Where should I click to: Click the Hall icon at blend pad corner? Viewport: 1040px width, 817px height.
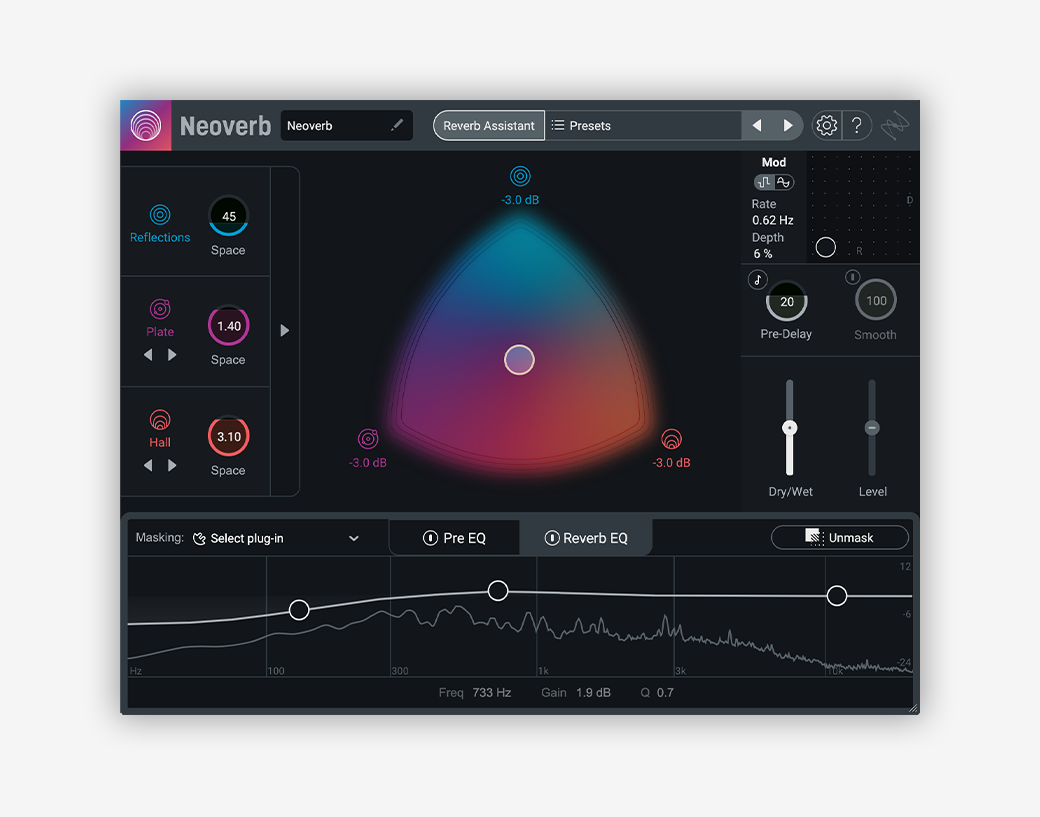pyautogui.click(x=671, y=439)
